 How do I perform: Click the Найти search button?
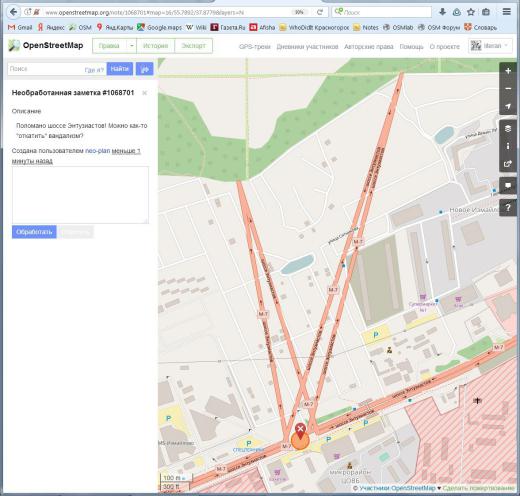click(x=120, y=69)
